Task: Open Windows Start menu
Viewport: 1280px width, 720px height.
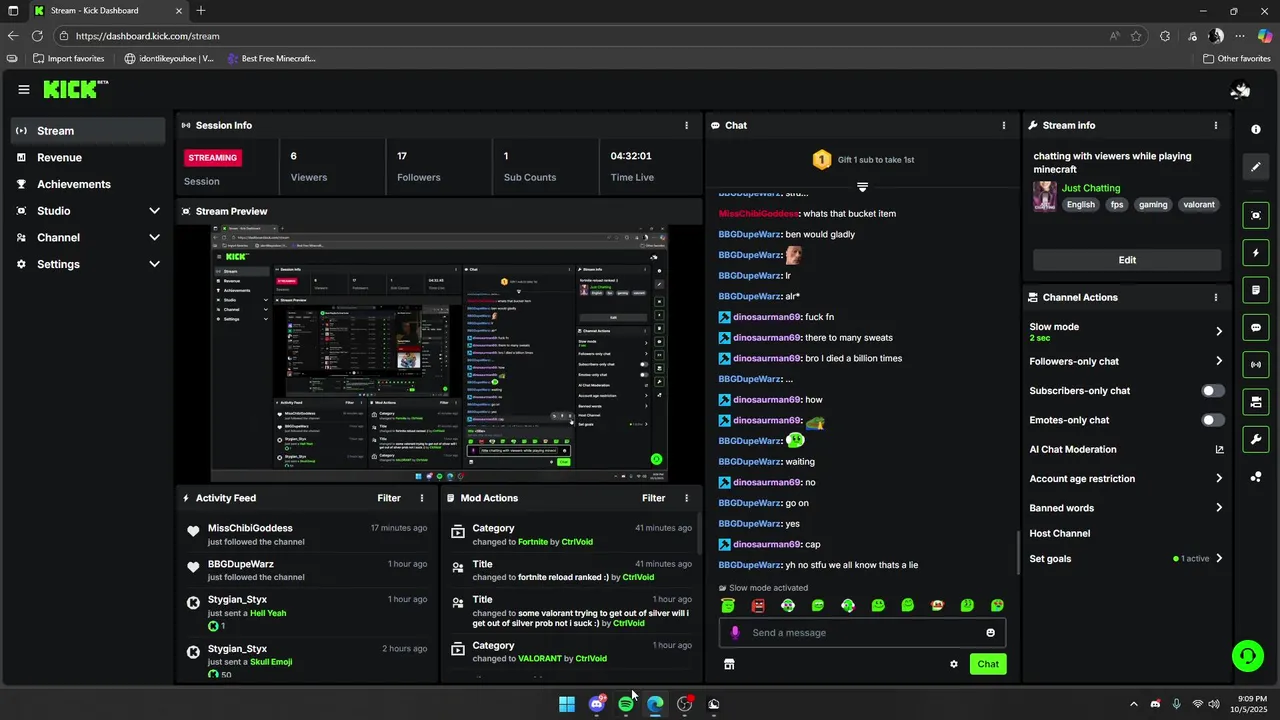Action: pyautogui.click(x=567, y=704)
